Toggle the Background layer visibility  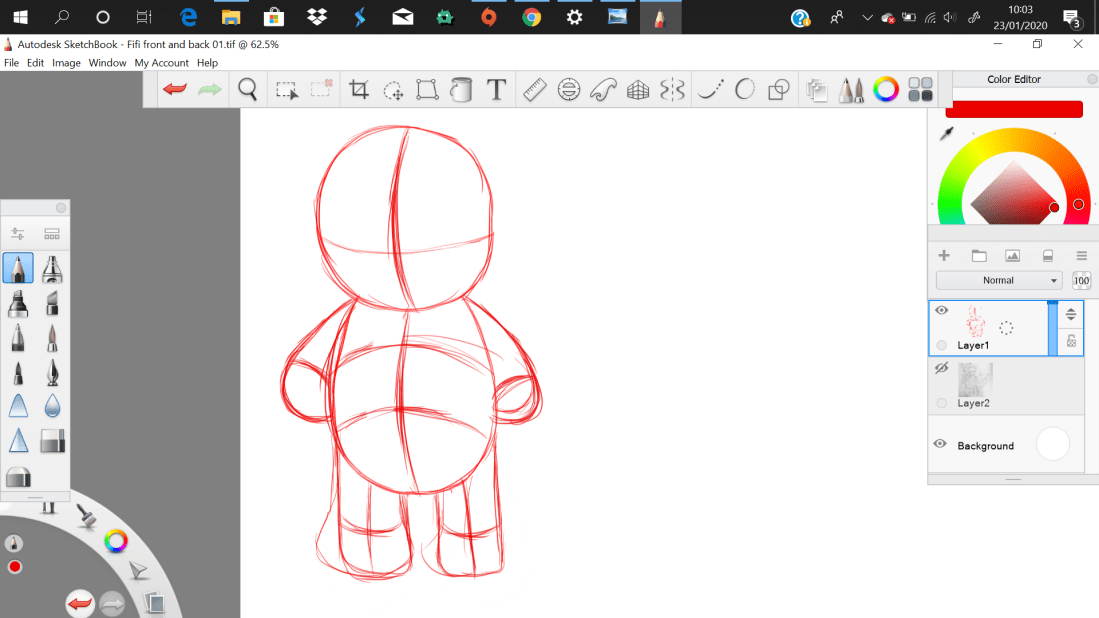click(940, 444)
